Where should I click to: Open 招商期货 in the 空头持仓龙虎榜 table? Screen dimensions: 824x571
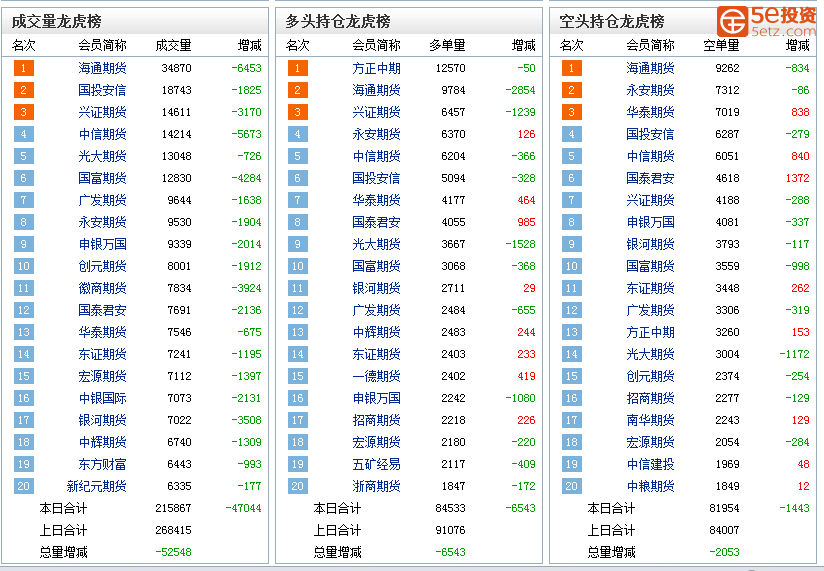(650, 398)
